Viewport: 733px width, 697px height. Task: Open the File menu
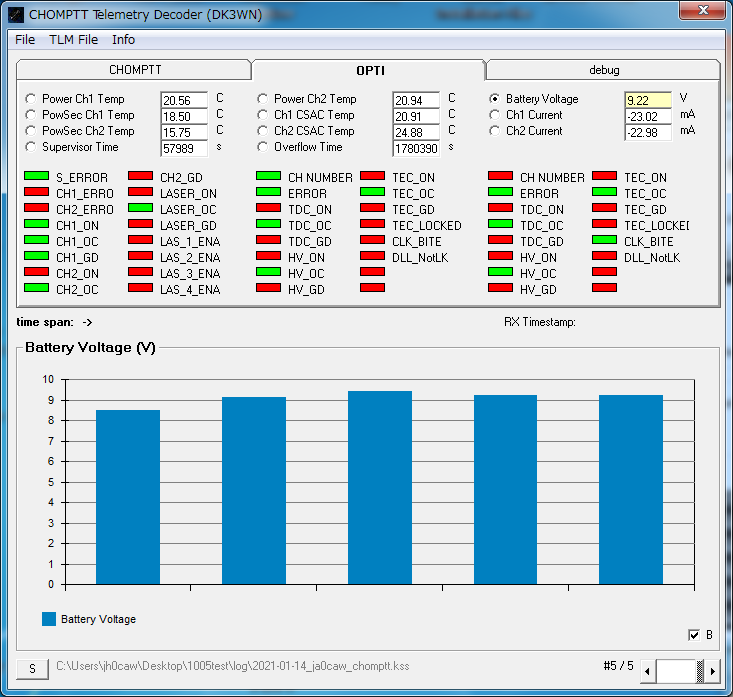click(25, 40)
